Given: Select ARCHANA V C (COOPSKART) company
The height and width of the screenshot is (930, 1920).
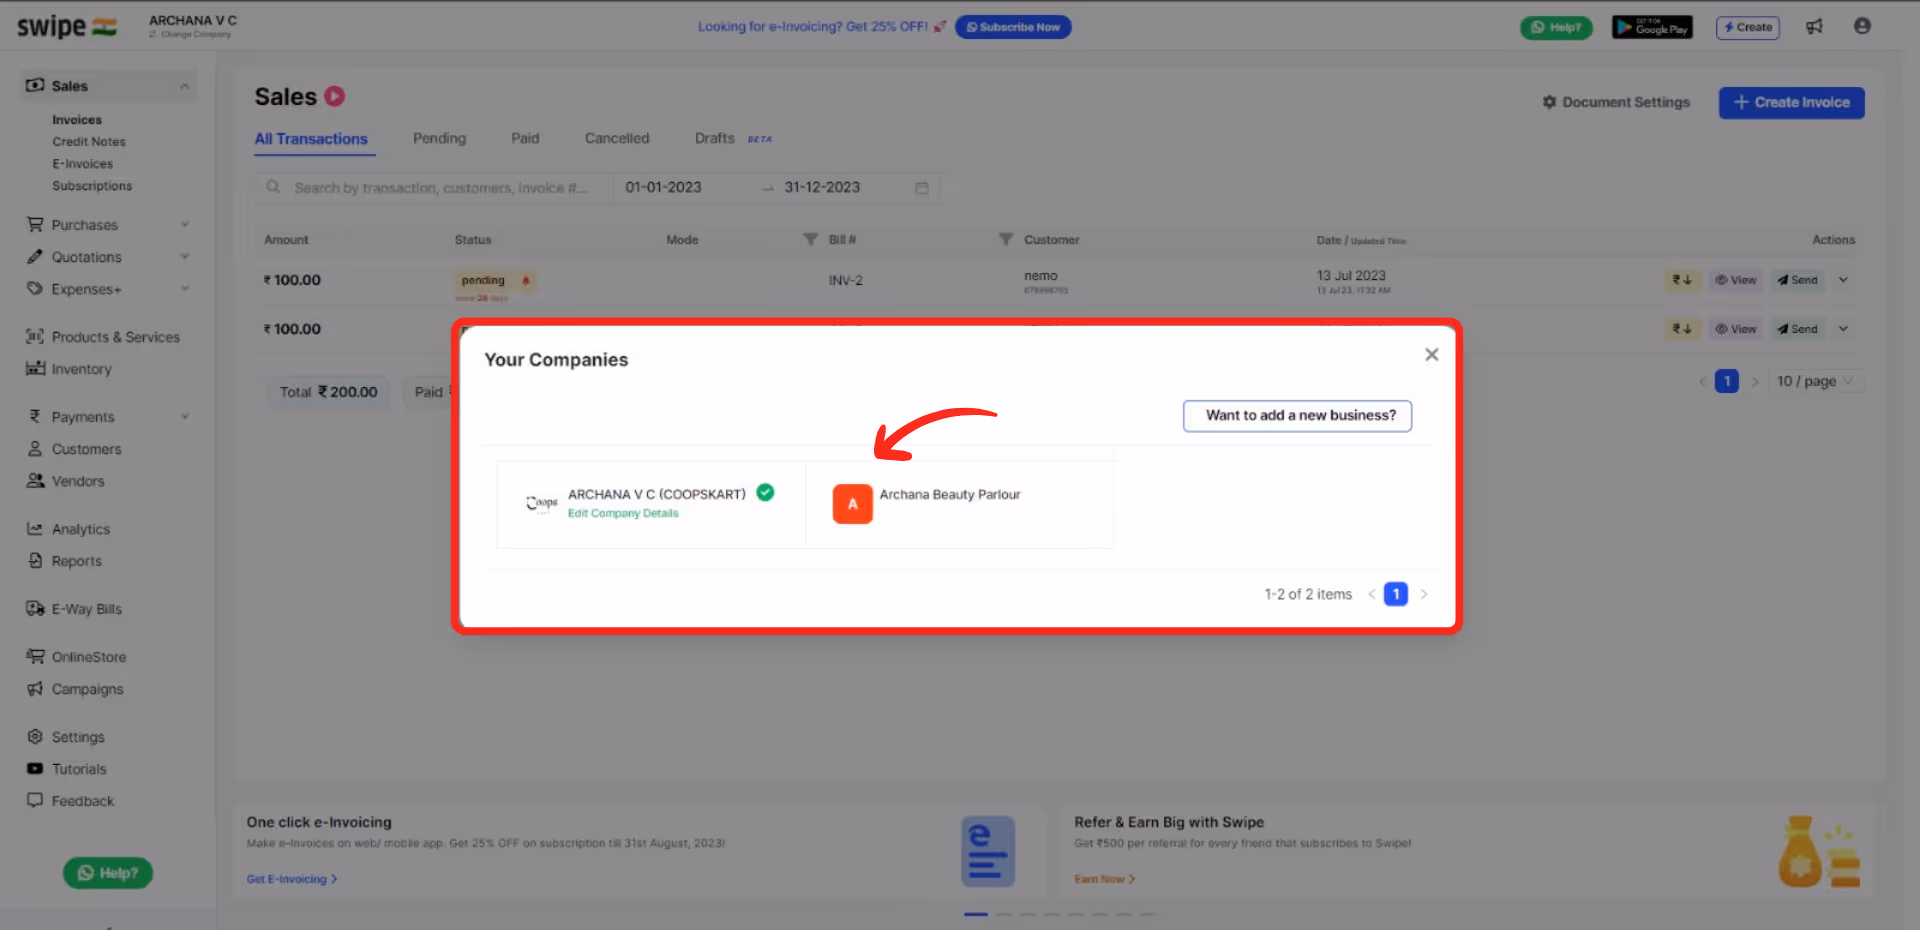Looking at the screenshot, I should (x=651, y=504).
